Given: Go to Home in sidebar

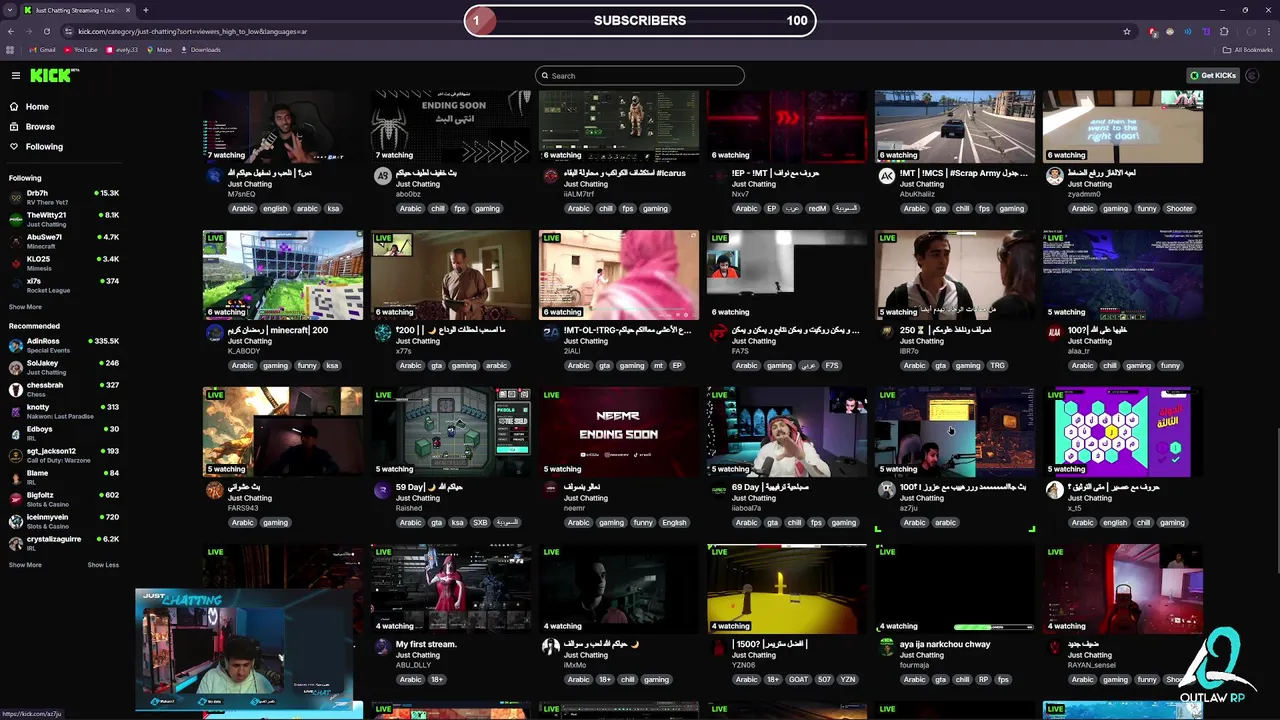Looking at the screenshot, I should [x=37, y=106].
